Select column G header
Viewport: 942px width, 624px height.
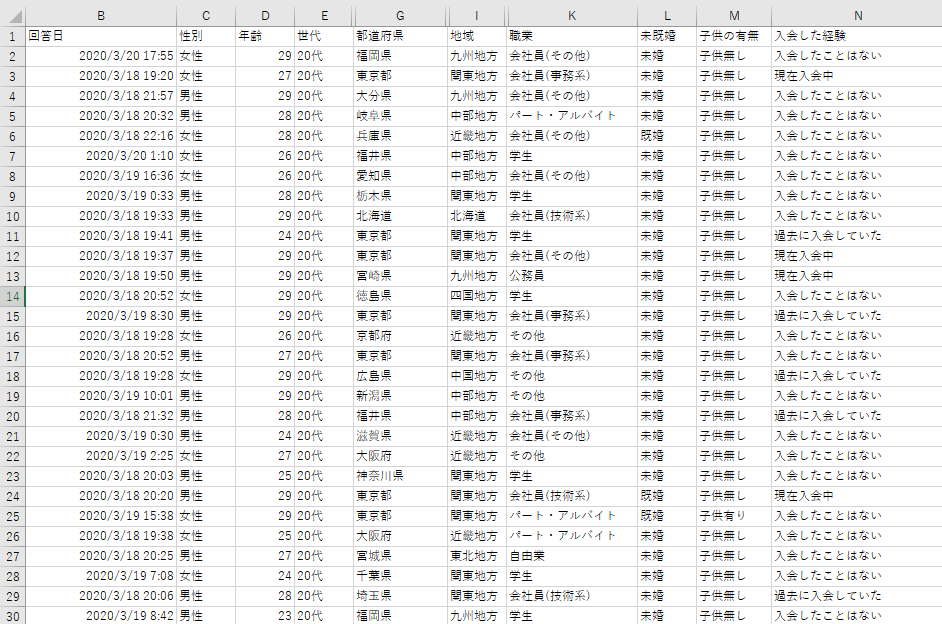click(x=400, y=15)
